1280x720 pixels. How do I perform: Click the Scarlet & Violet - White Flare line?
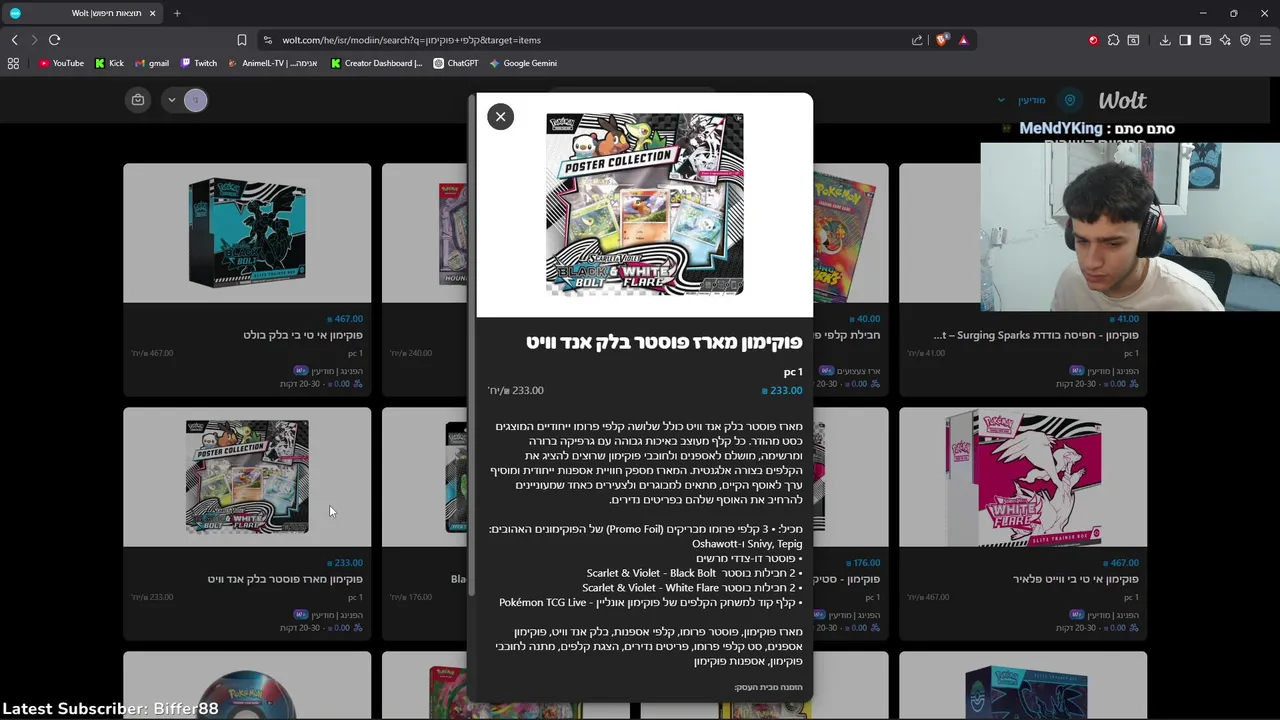pos(692,588)
